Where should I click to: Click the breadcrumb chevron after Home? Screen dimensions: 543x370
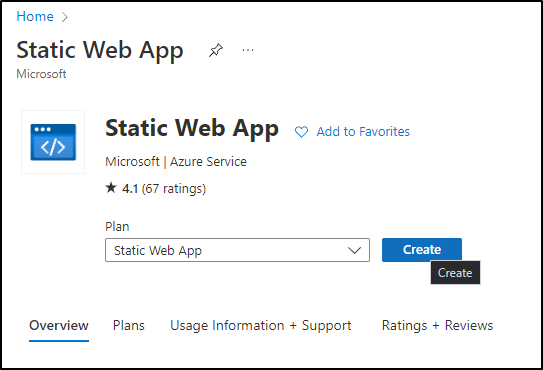[64, 17]
